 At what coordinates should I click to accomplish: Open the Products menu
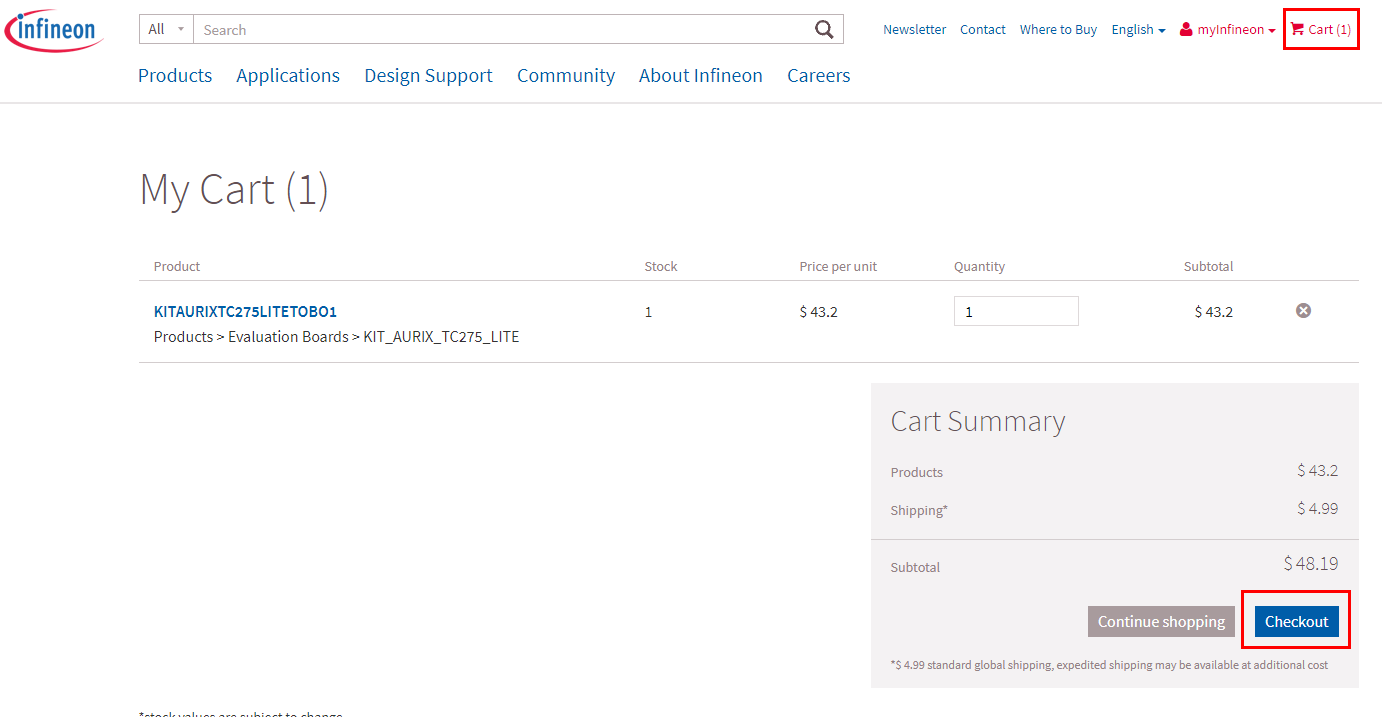click(175, 76)
